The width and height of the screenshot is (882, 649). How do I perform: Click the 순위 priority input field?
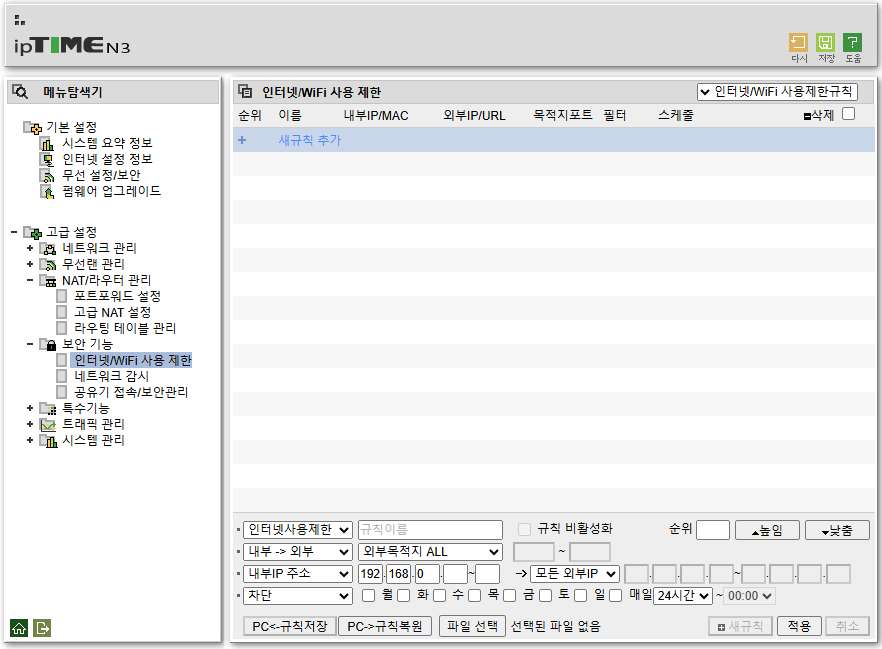713,530
